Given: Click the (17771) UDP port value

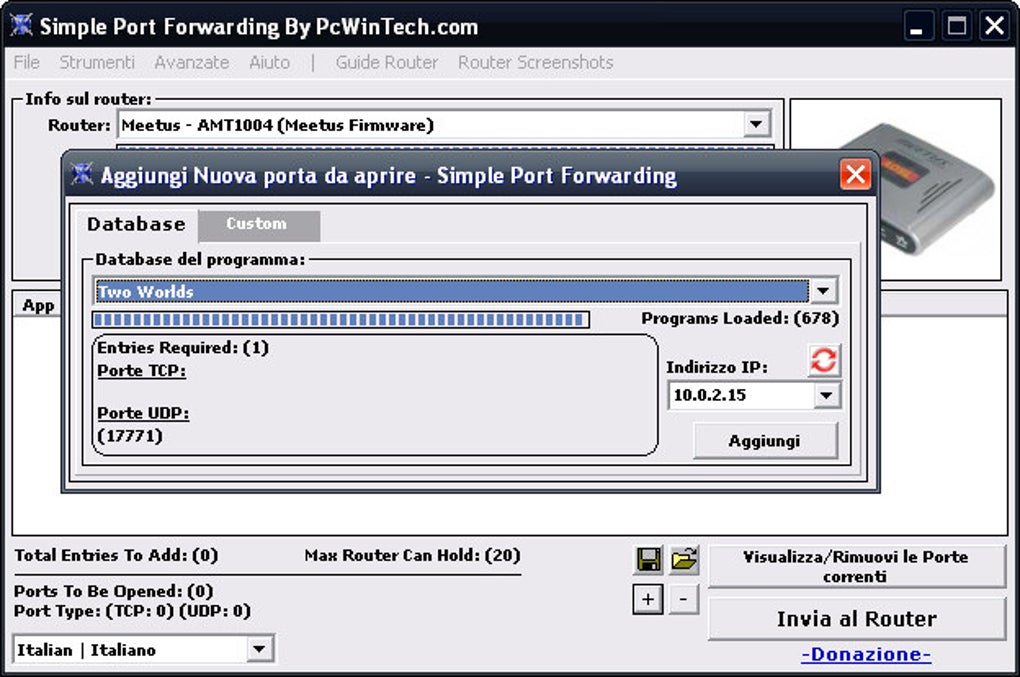Looking at the screenshot, I should [x=130, y=436].
